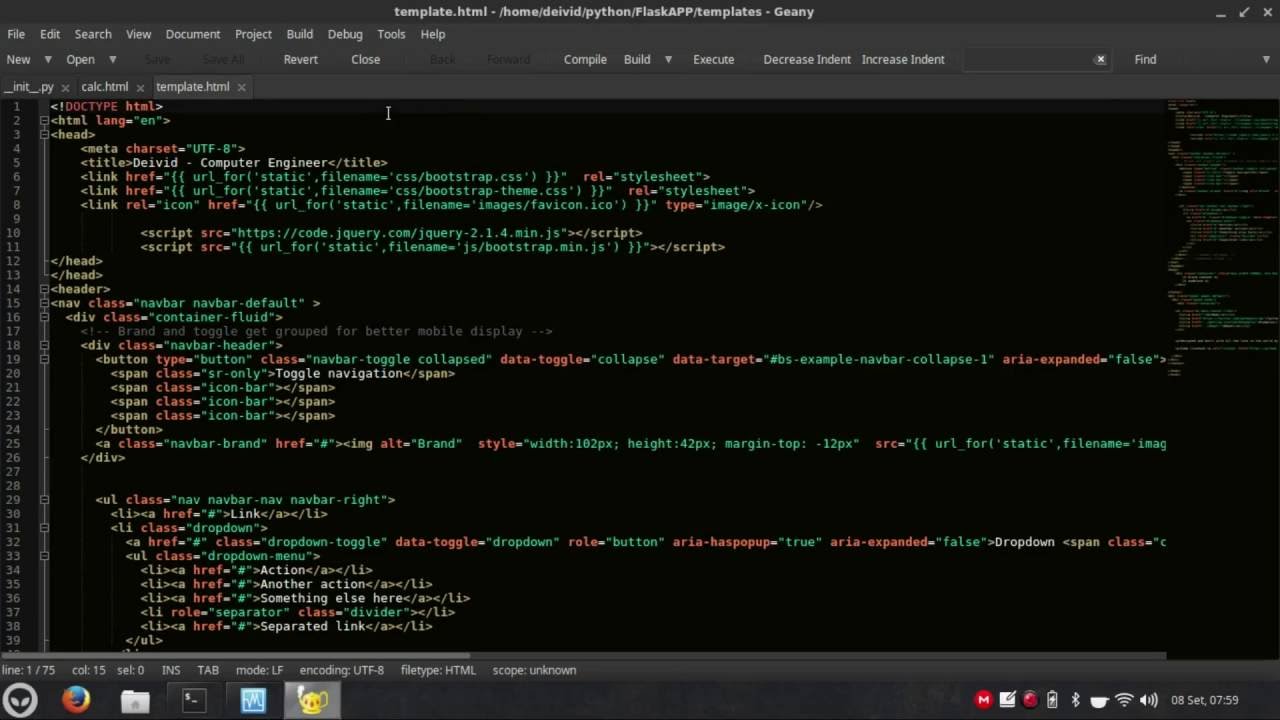This screenshot has height=720, width=1280.
Task: Open the terminal from the taskbar
Action: [194, 701]
